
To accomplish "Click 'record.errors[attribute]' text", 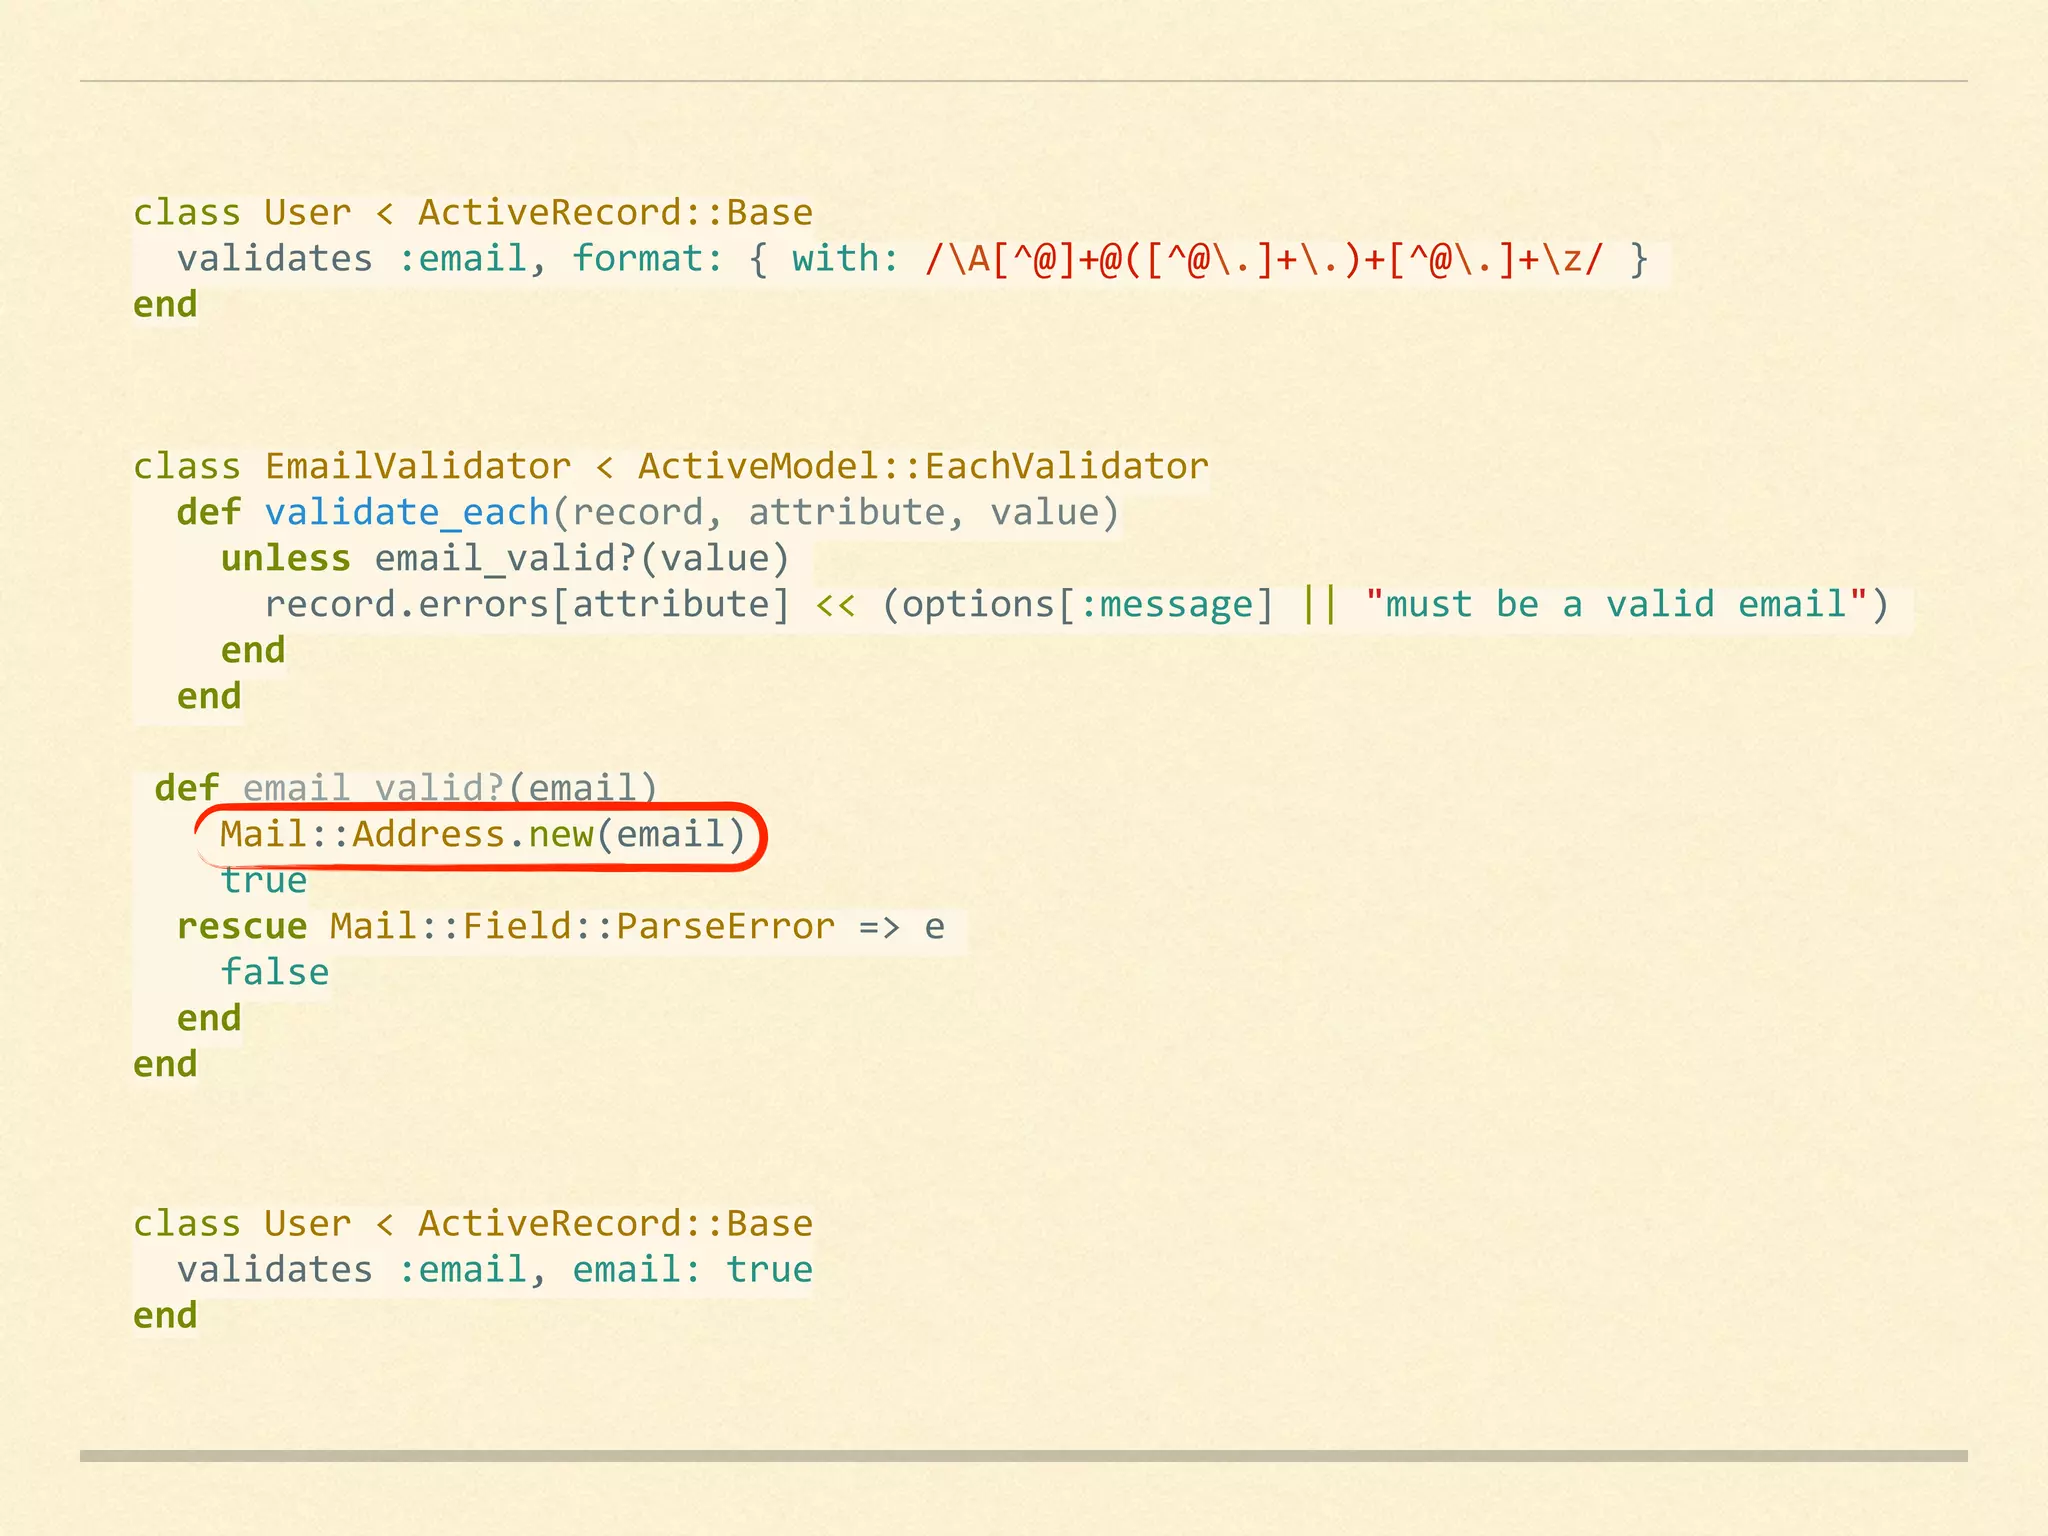I will coord(527,605).
